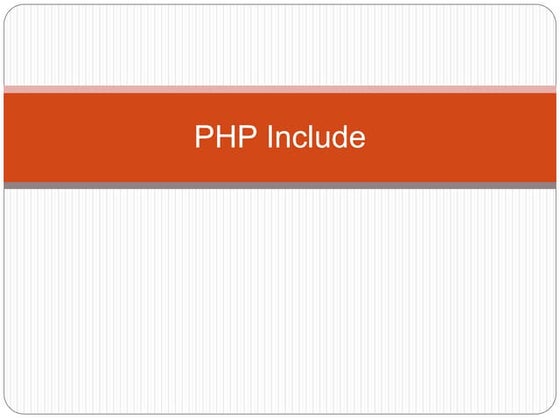Click the first letter 'P' of 'PHP'
This screenshot has height=420, width=560.
click(205, 136)
